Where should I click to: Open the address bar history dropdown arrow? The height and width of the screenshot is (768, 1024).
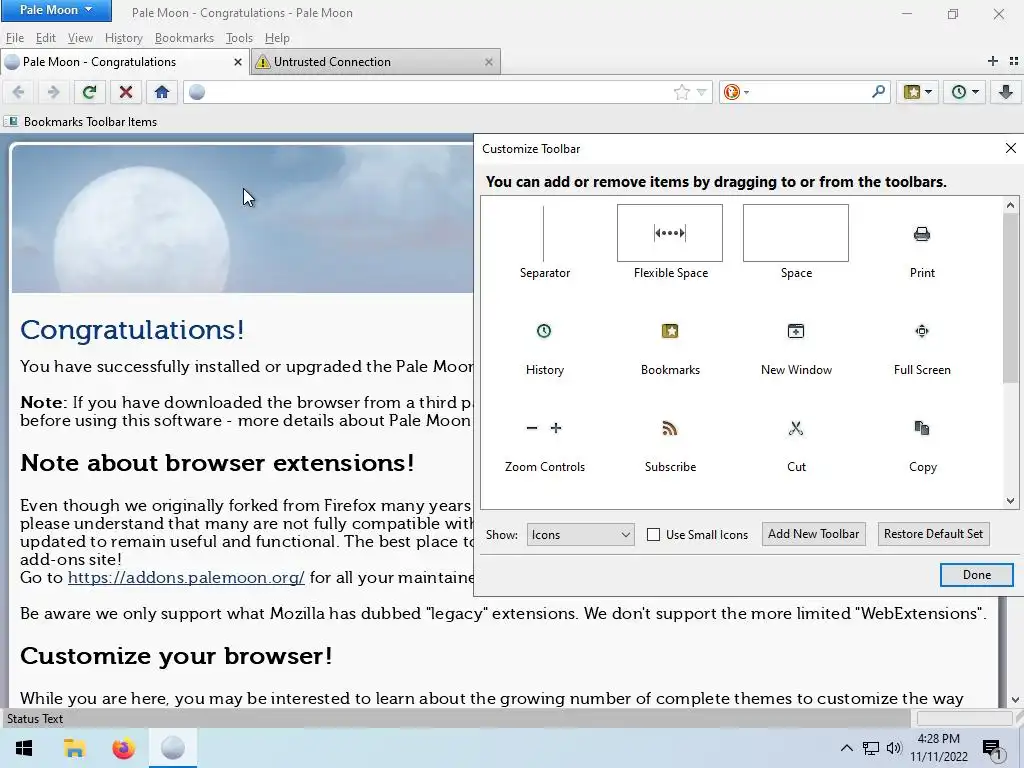click(x=701, y=93)
